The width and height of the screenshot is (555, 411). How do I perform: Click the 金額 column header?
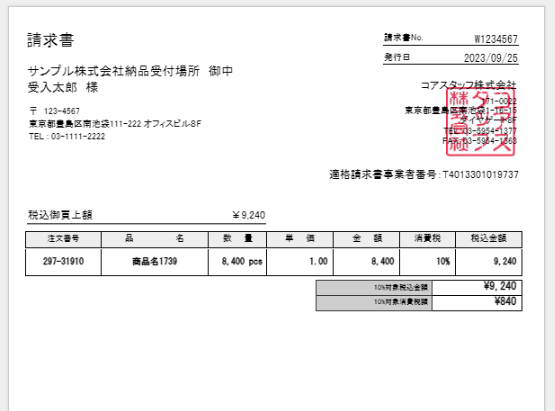[x=366, y=239]
